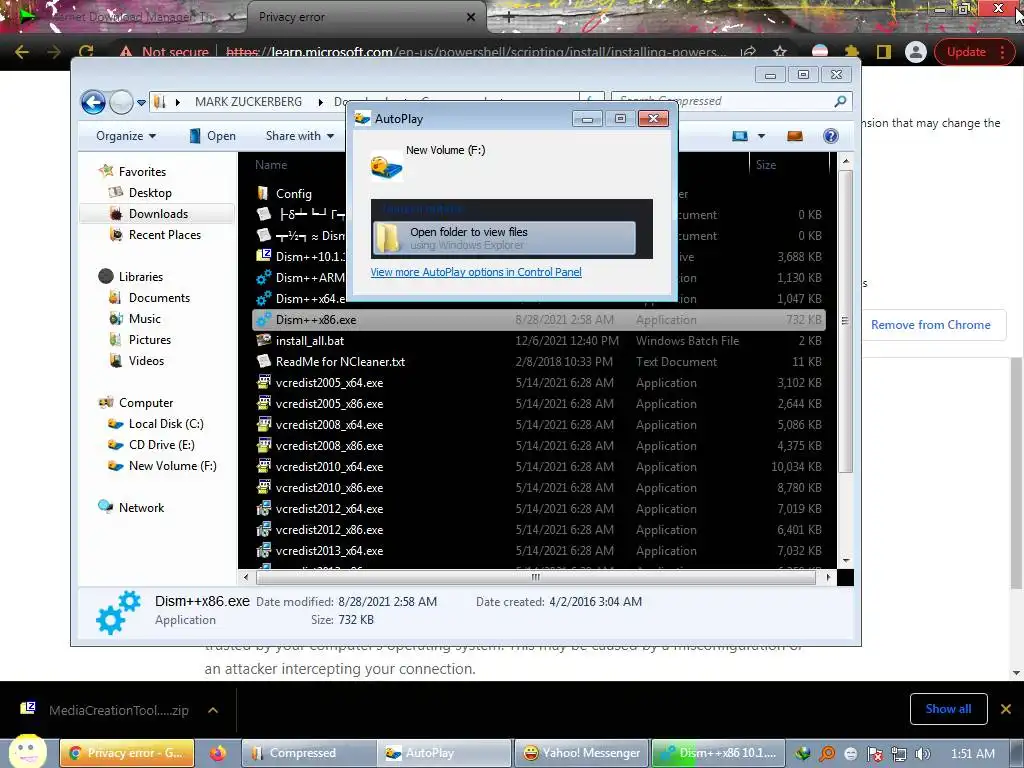Viewport: 1024px width, 768px height.
Task: Sort by the Name column header
Action: [271, 165]
